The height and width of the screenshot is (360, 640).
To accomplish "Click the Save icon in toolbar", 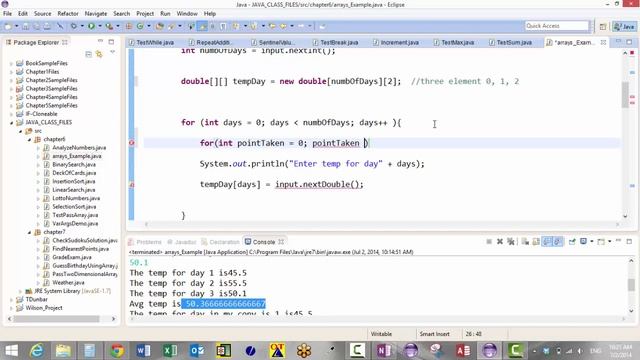I will pyautogui.click(x=25, y=26).
